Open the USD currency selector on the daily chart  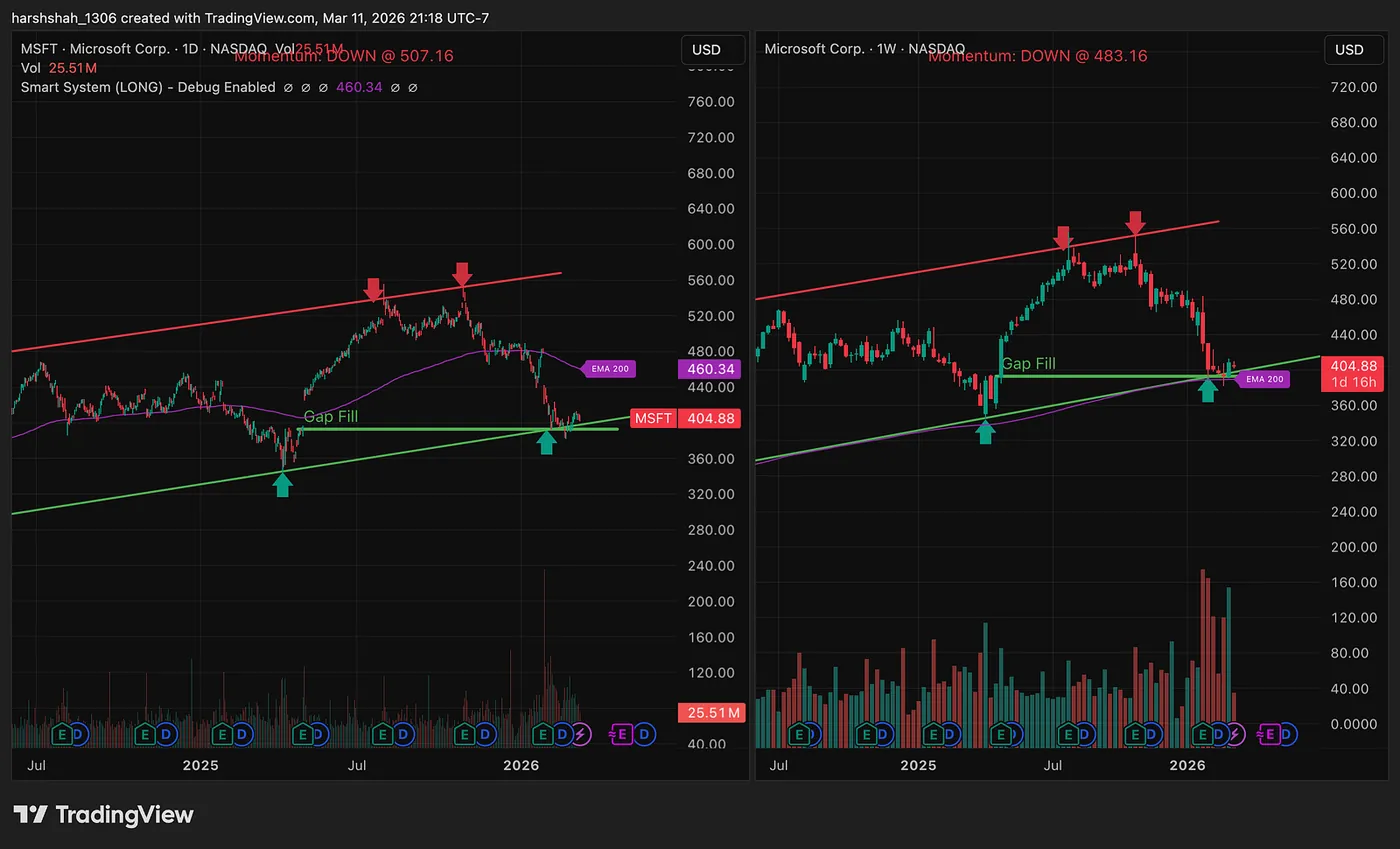click(x=713, y=50)
